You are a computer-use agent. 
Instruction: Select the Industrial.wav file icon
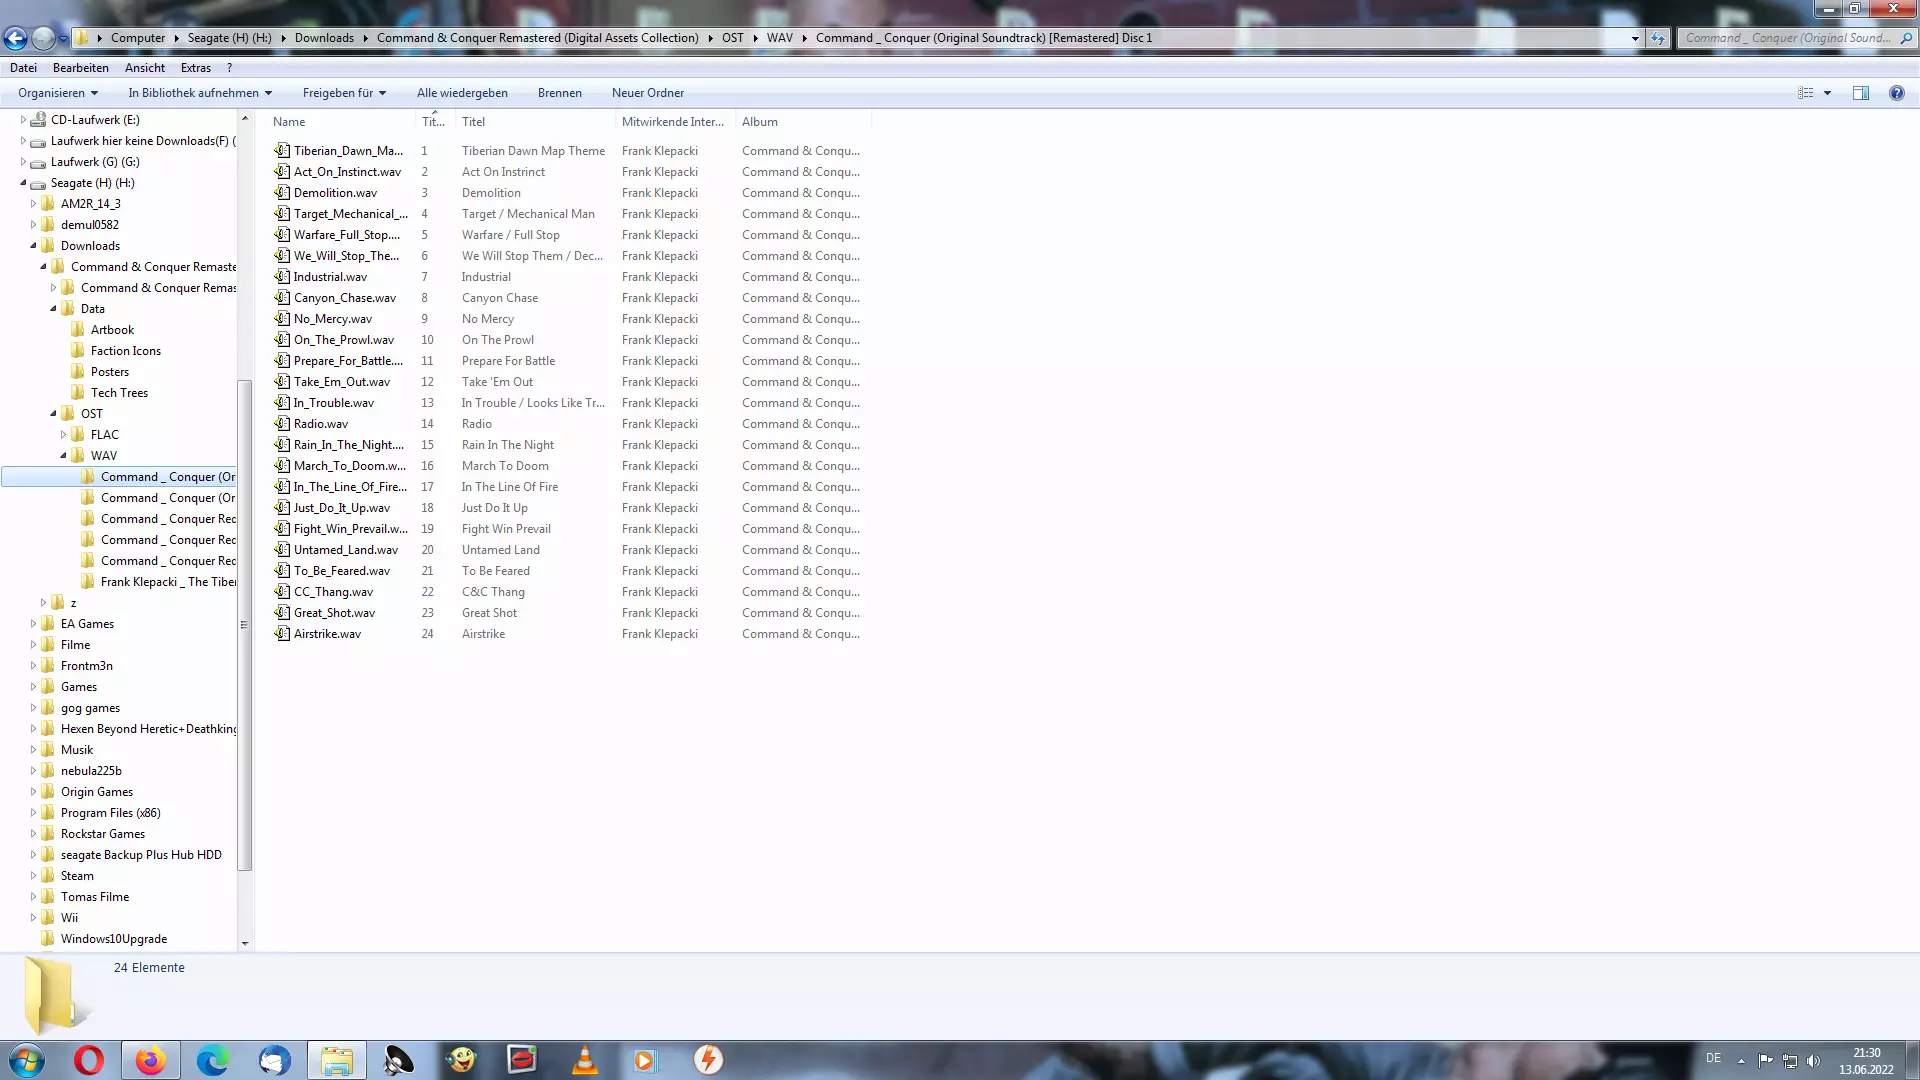282,277
